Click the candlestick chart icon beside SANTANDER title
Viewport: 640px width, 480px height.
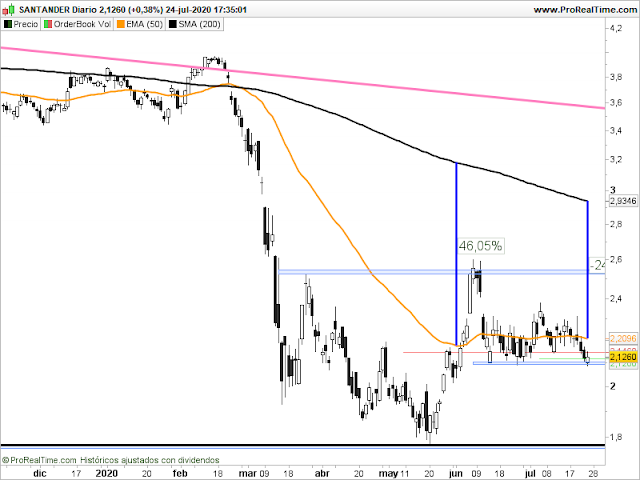pyautogui.click(x=9, y=9)
